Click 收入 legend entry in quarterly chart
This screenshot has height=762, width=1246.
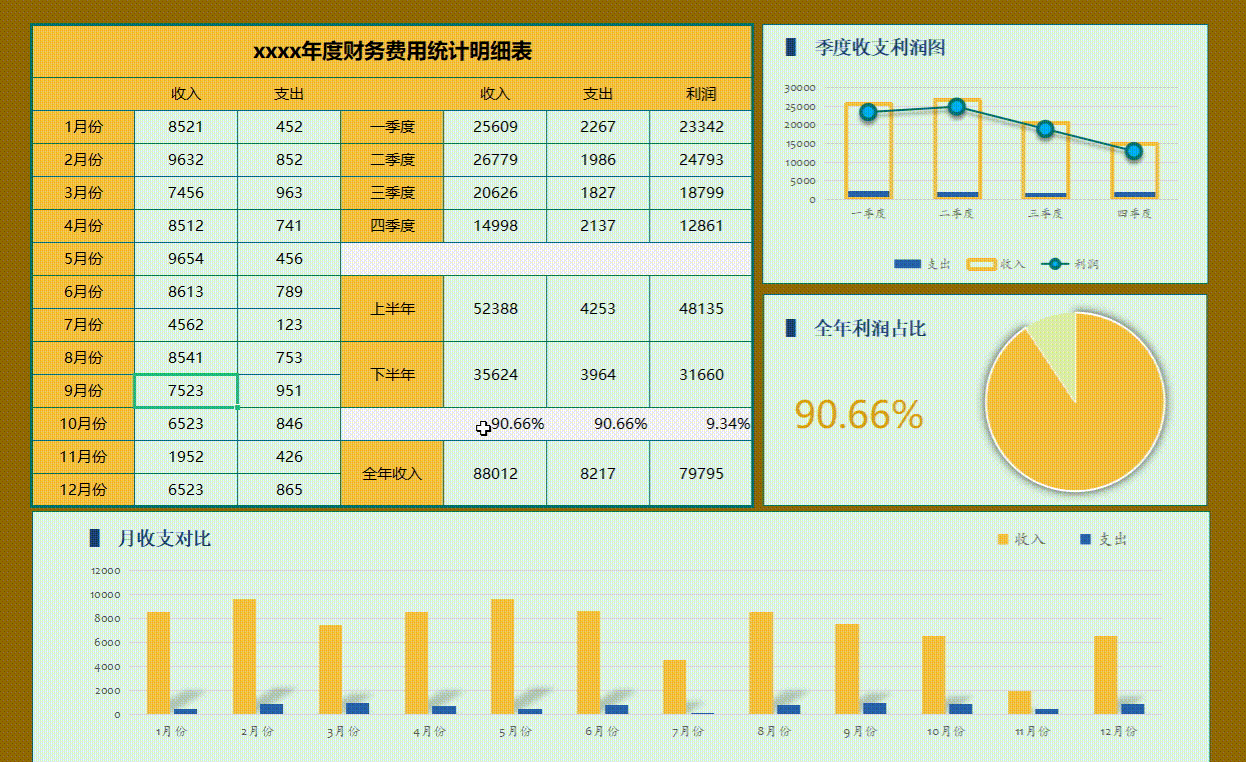pos(997,264)
